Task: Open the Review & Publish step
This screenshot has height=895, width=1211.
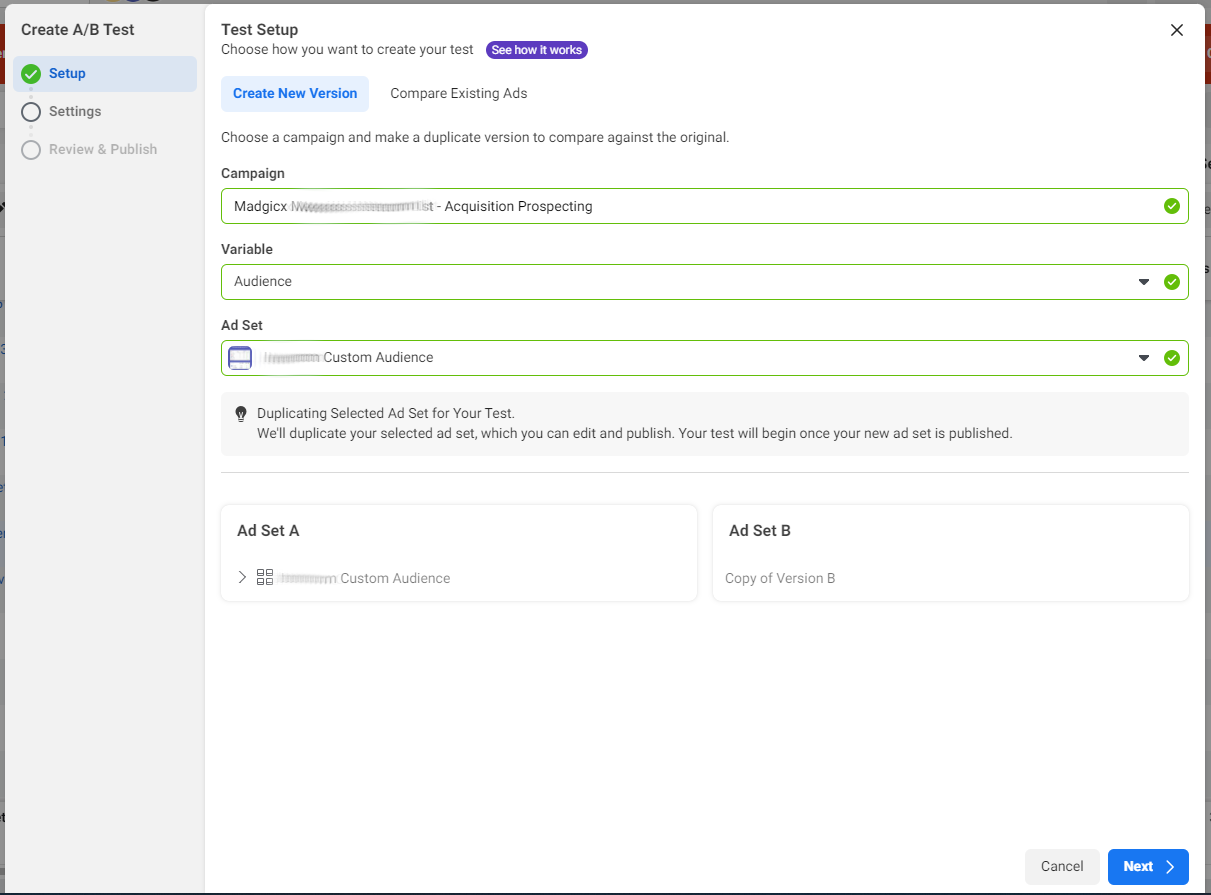Action: tap(103, 149)
